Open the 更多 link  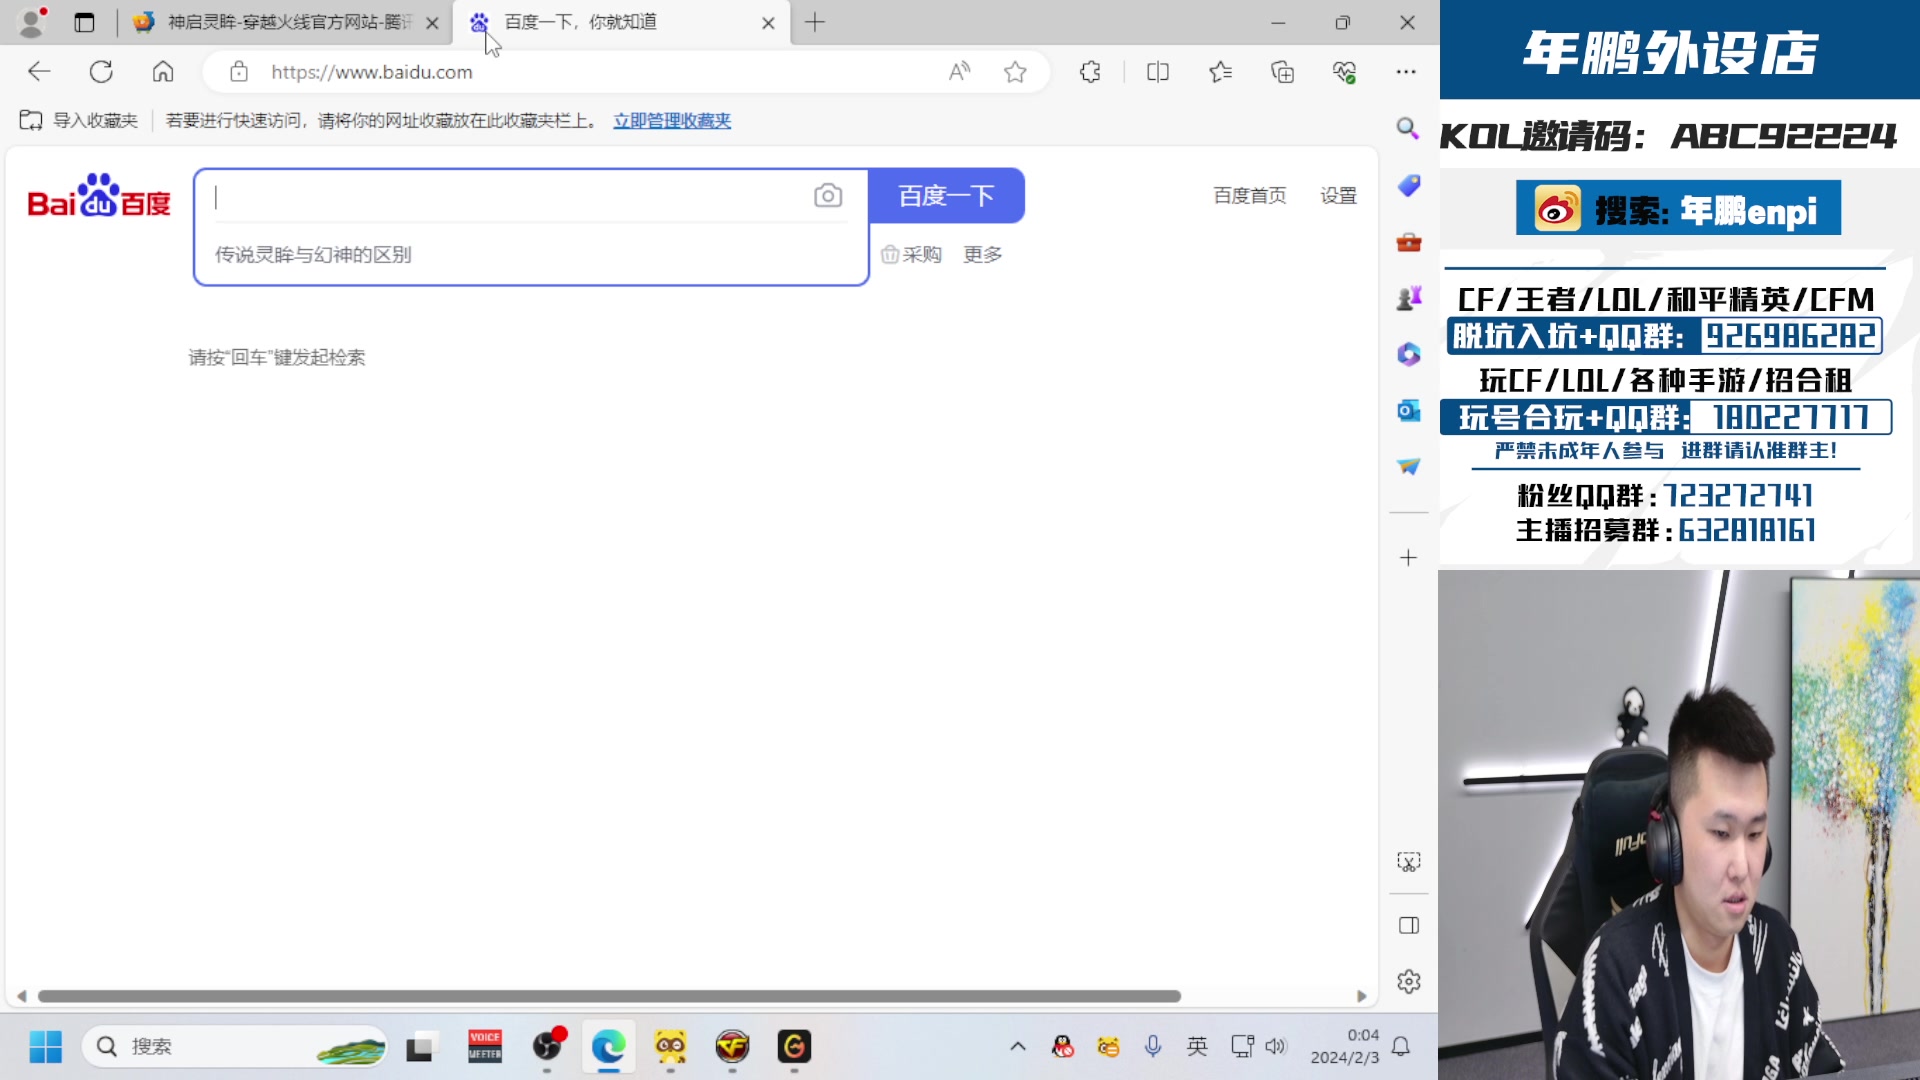[982, 254]
